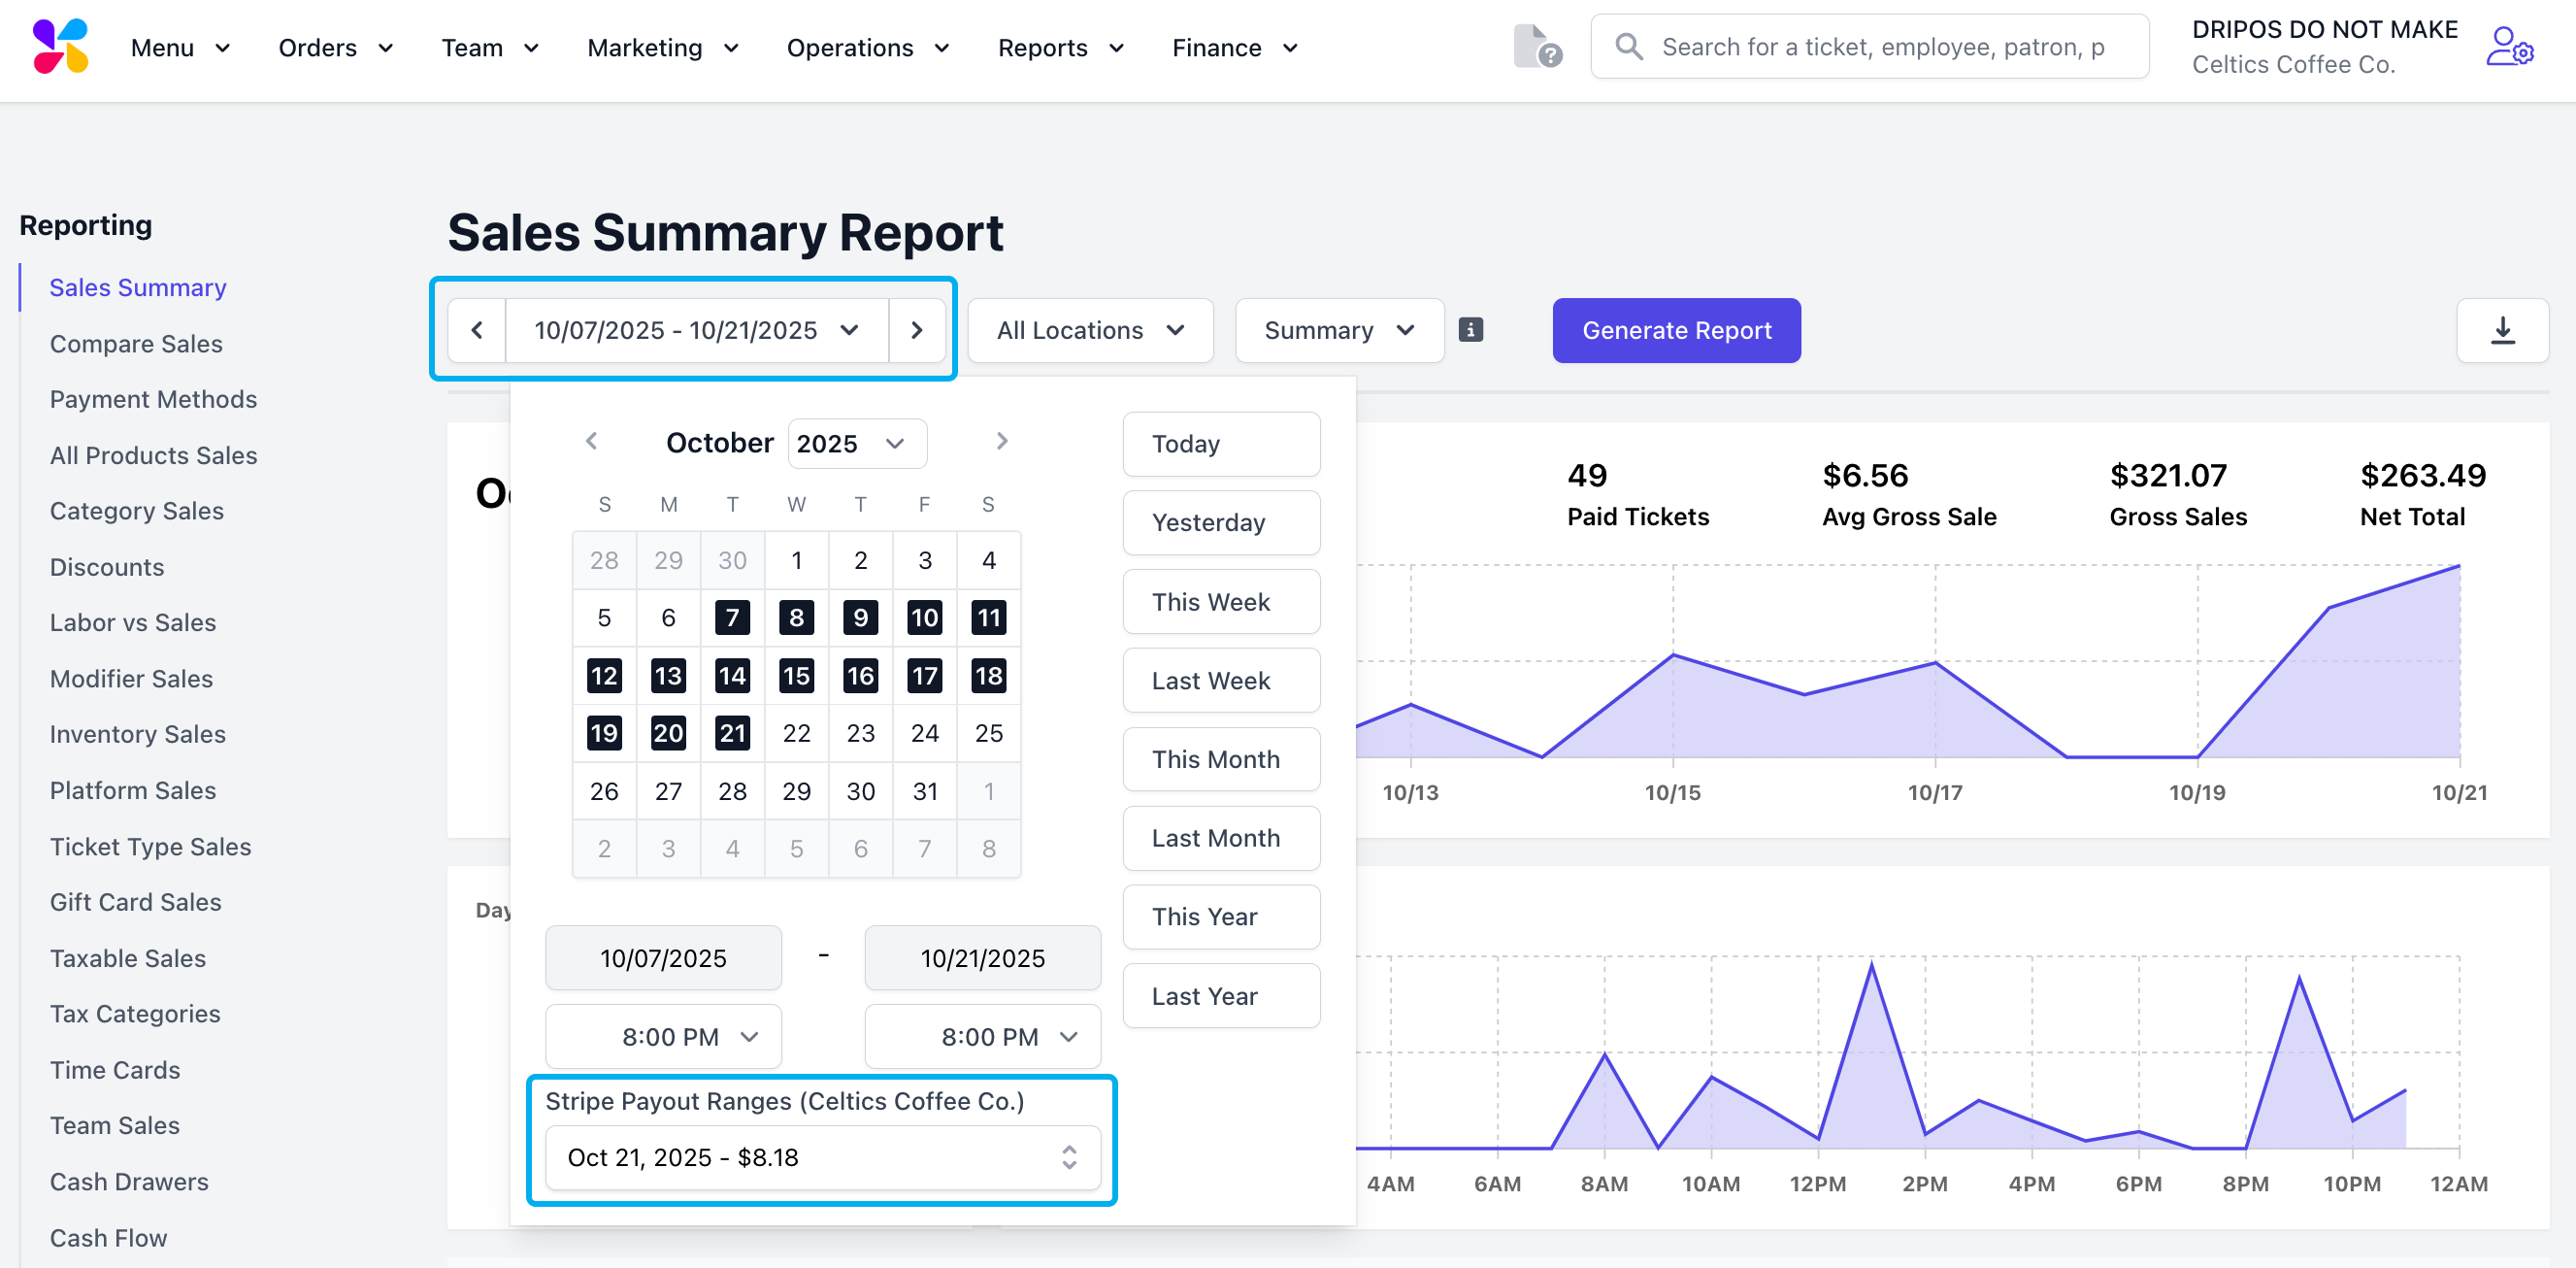The image size is (2576, 1268).
Task: Open the 2025 year selector
Action: 856,443
